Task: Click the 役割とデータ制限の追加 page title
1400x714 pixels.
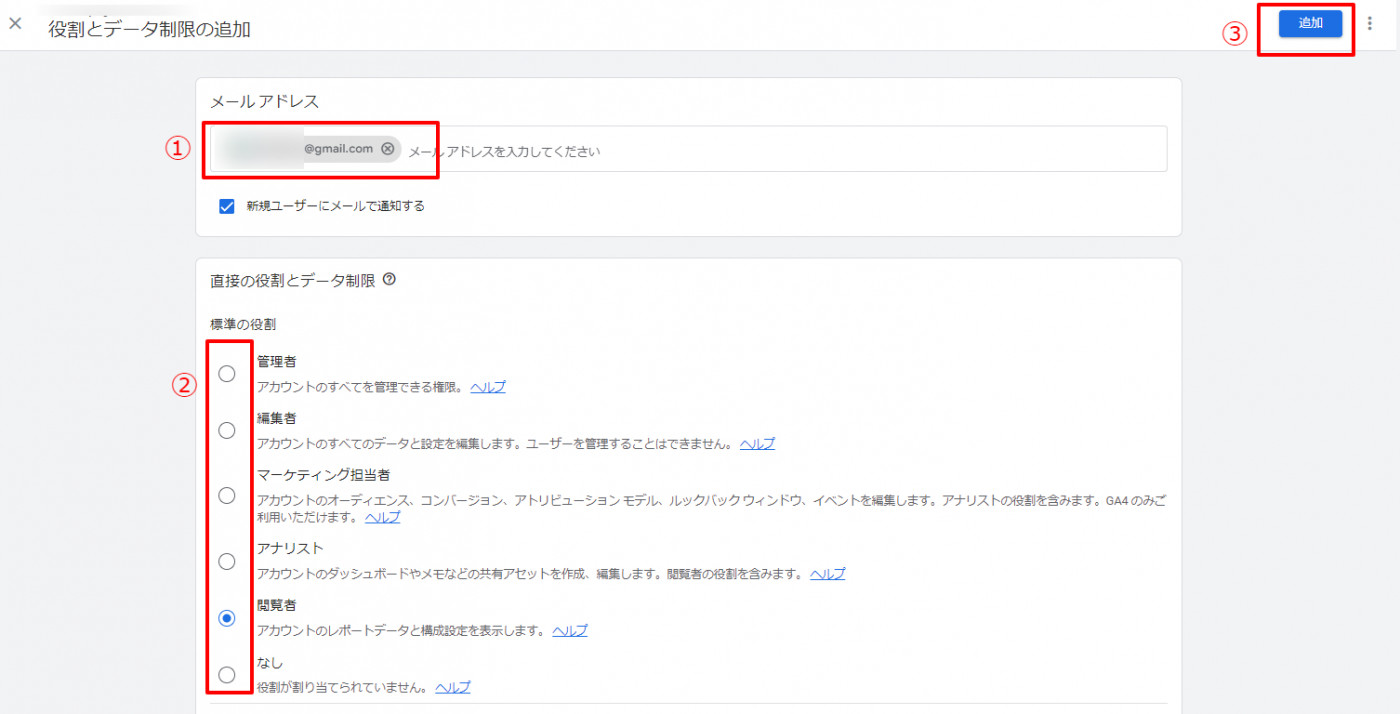Action: 150,30
